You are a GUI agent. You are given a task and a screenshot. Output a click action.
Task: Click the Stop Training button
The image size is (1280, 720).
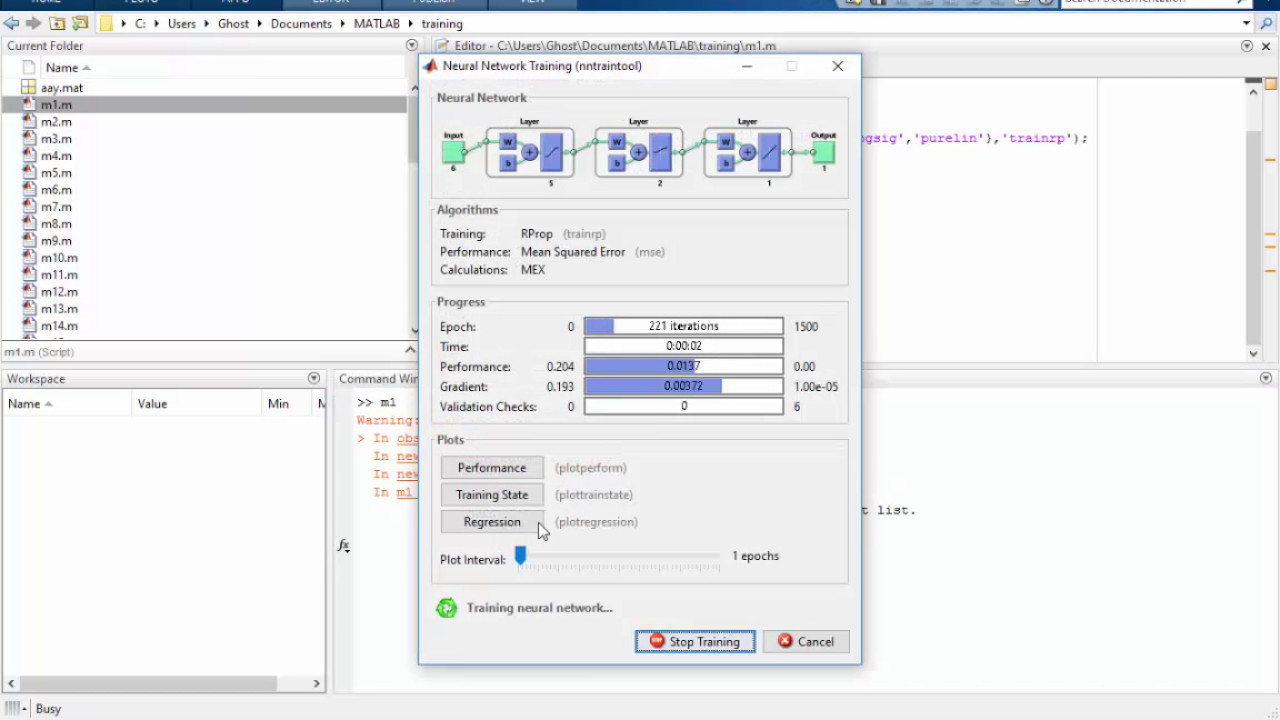point(695,642)
